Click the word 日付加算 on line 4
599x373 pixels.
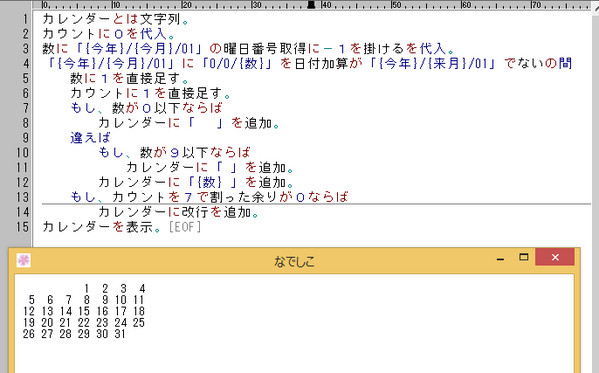(x=321, y=63)
